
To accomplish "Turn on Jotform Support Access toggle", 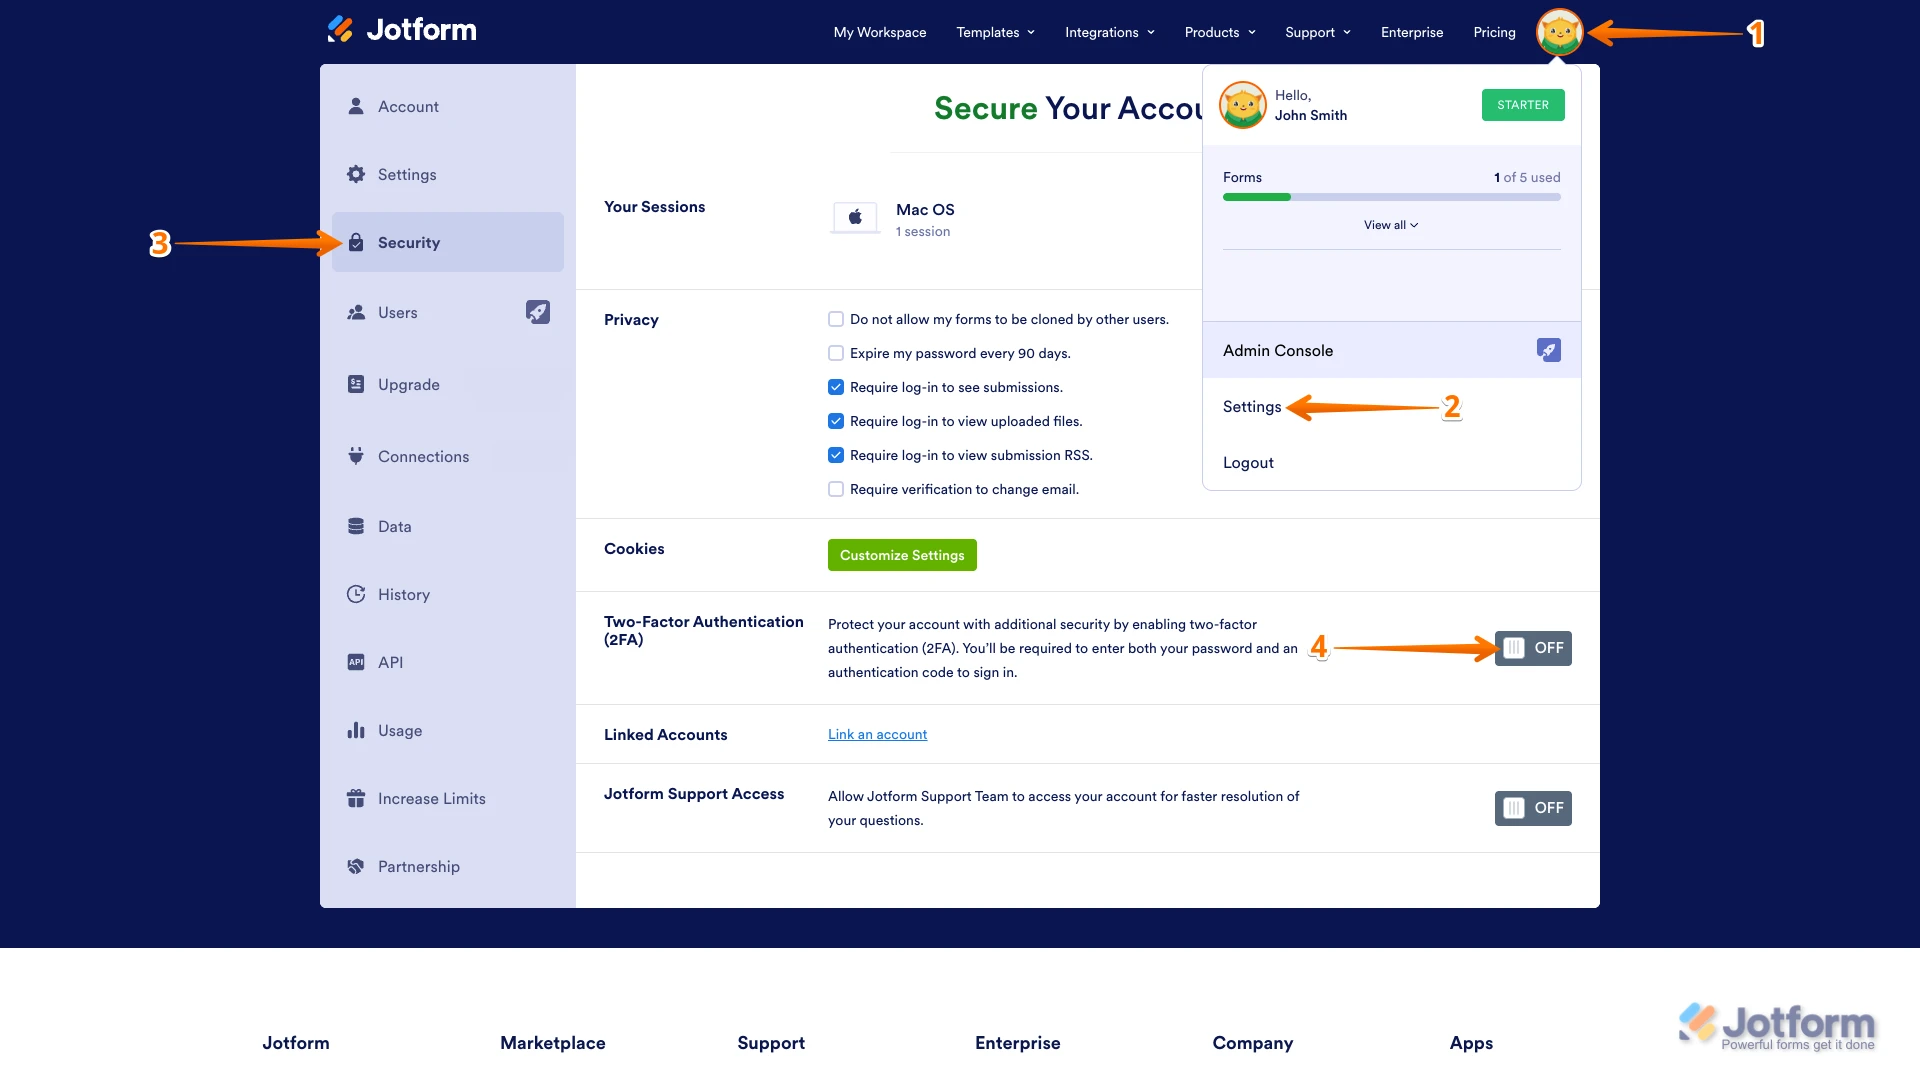I will tap(1533, 808).
